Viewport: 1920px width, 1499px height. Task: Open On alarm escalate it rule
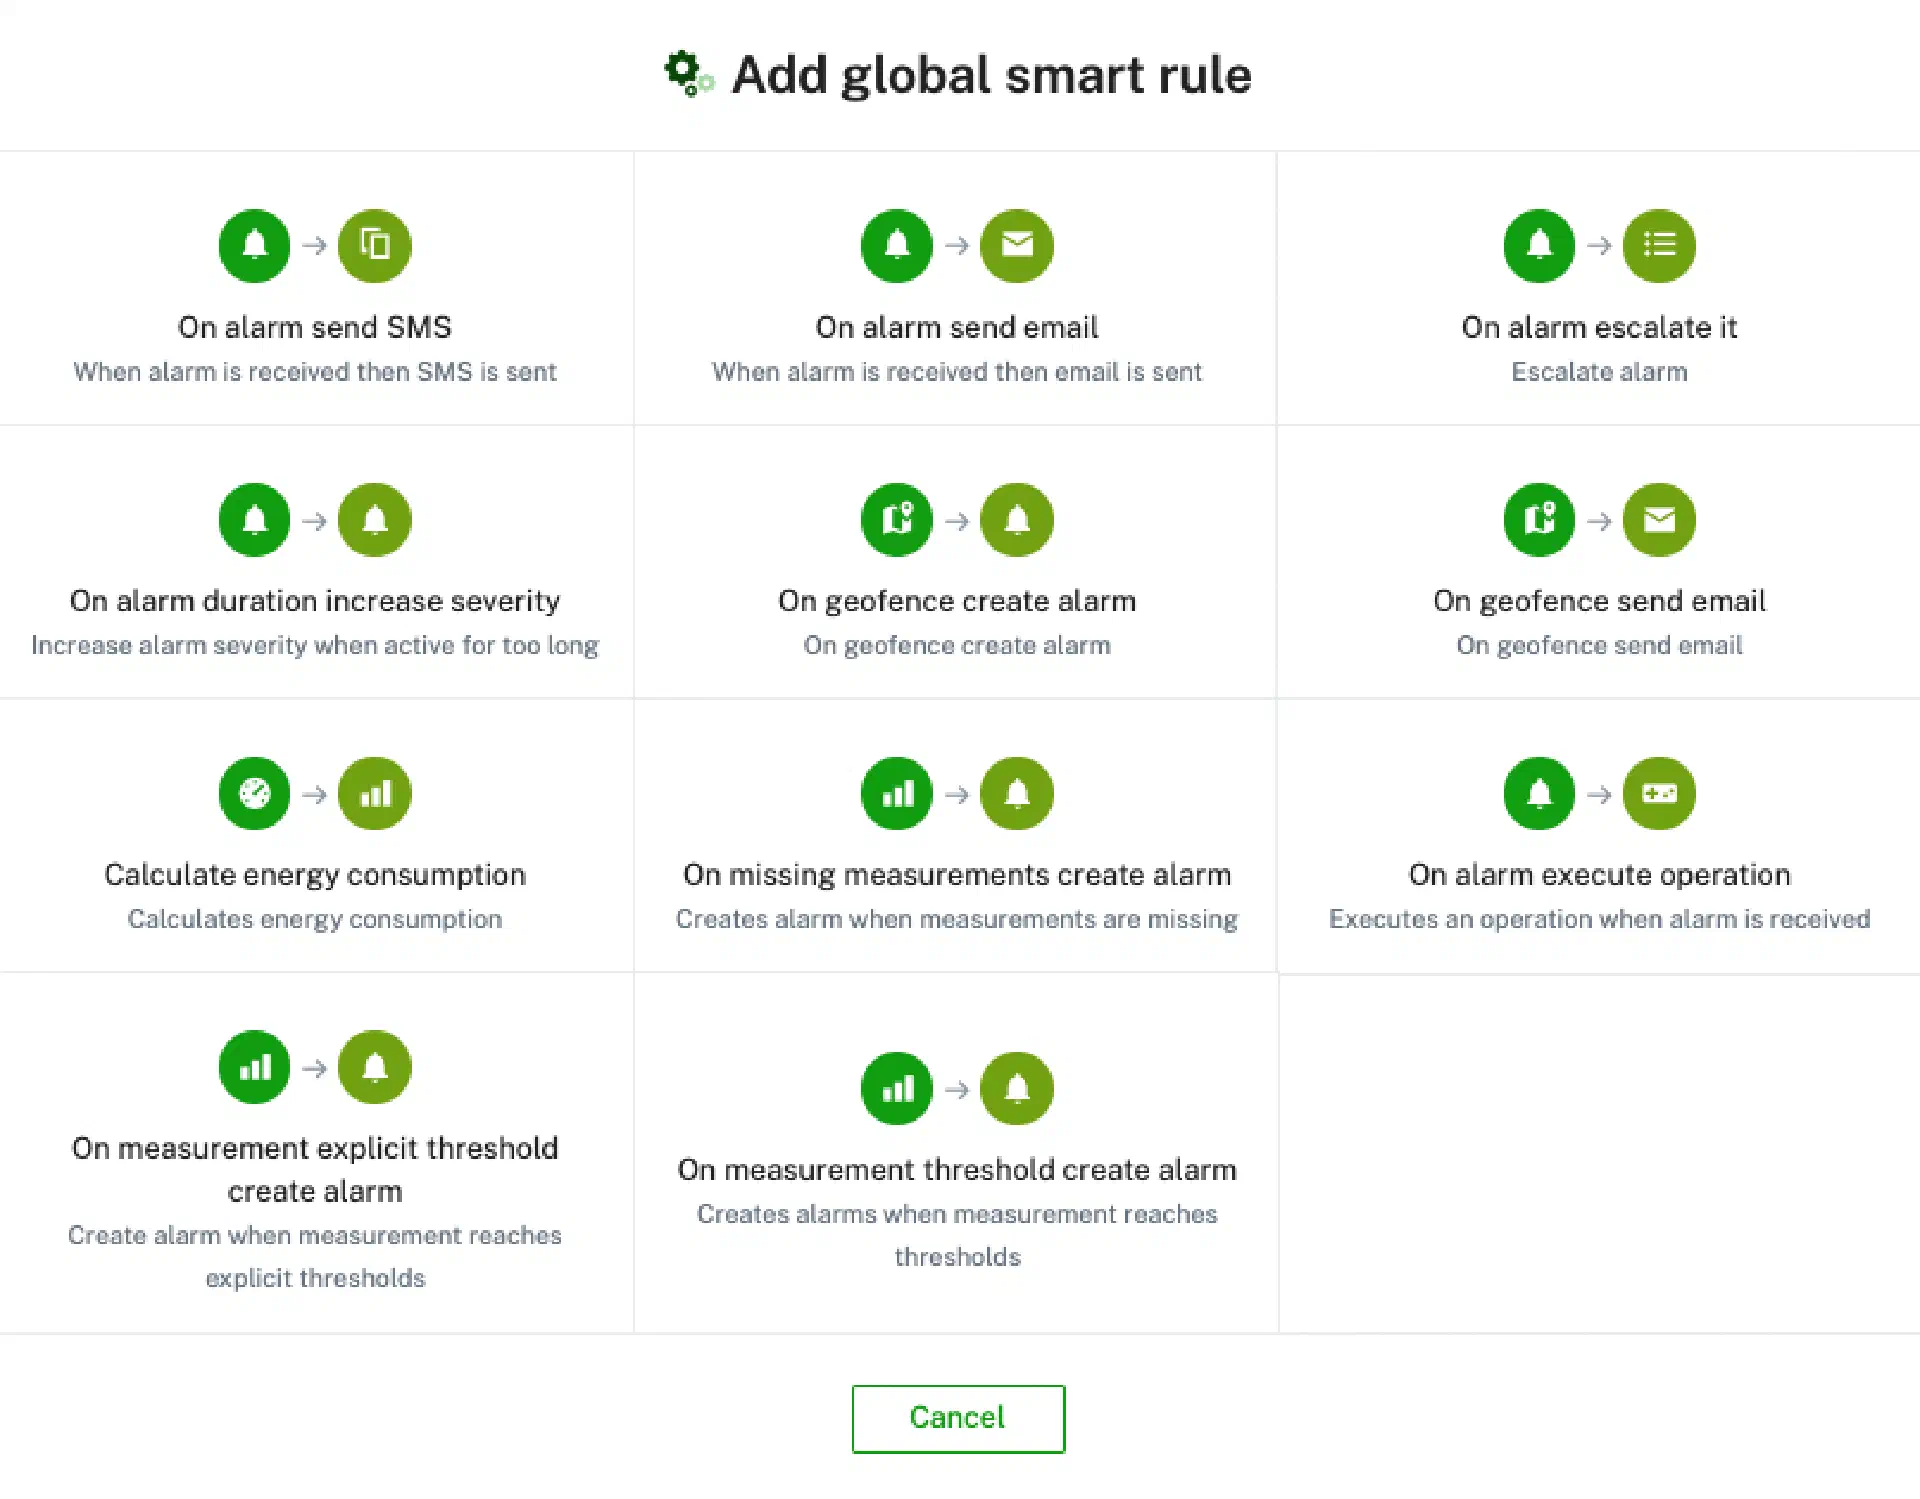tap(1598, 327)
